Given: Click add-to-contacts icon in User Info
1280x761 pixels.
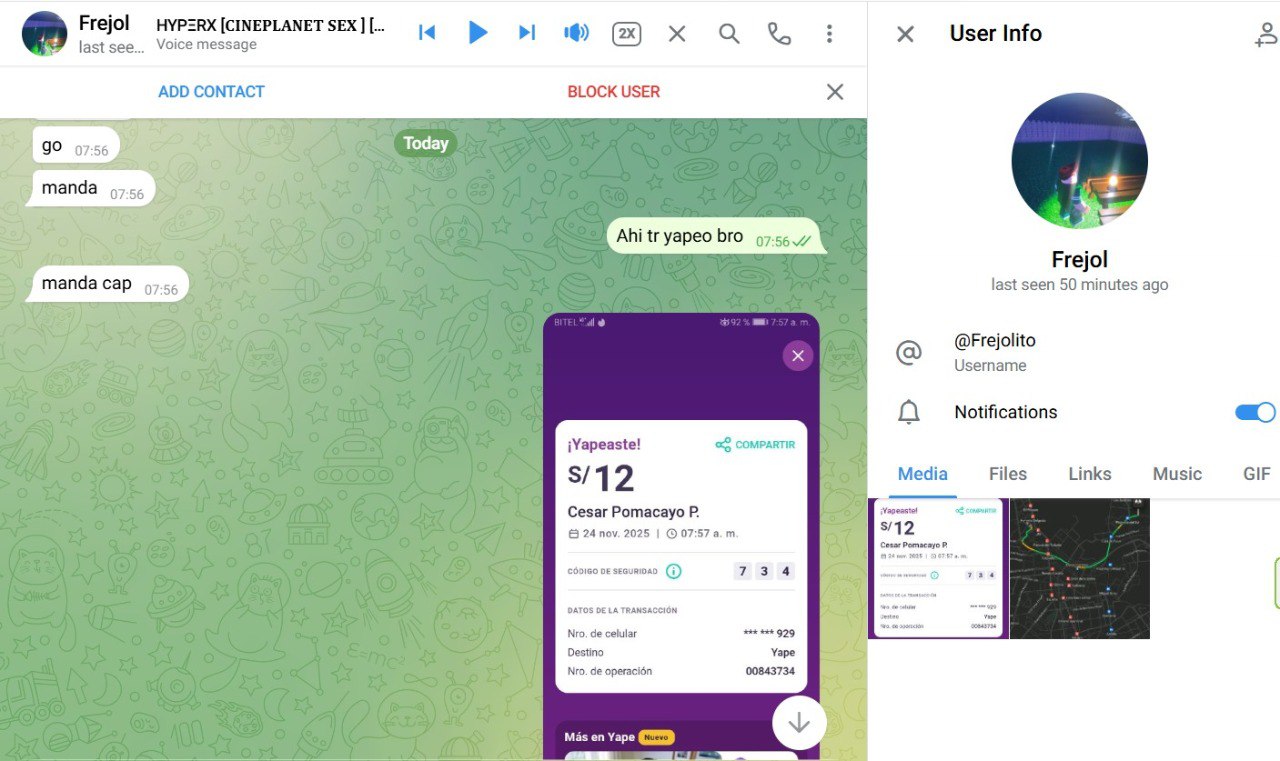Looking at the screenshot, I should click(1265, 34).
